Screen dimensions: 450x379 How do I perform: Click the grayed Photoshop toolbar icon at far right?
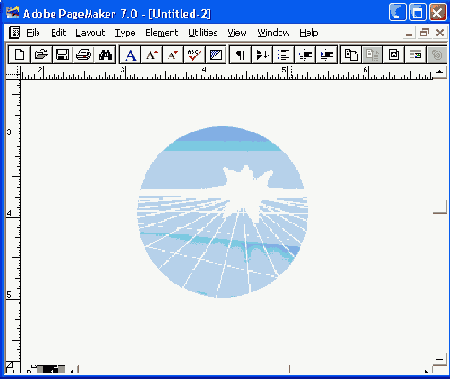tap(437, 55)
